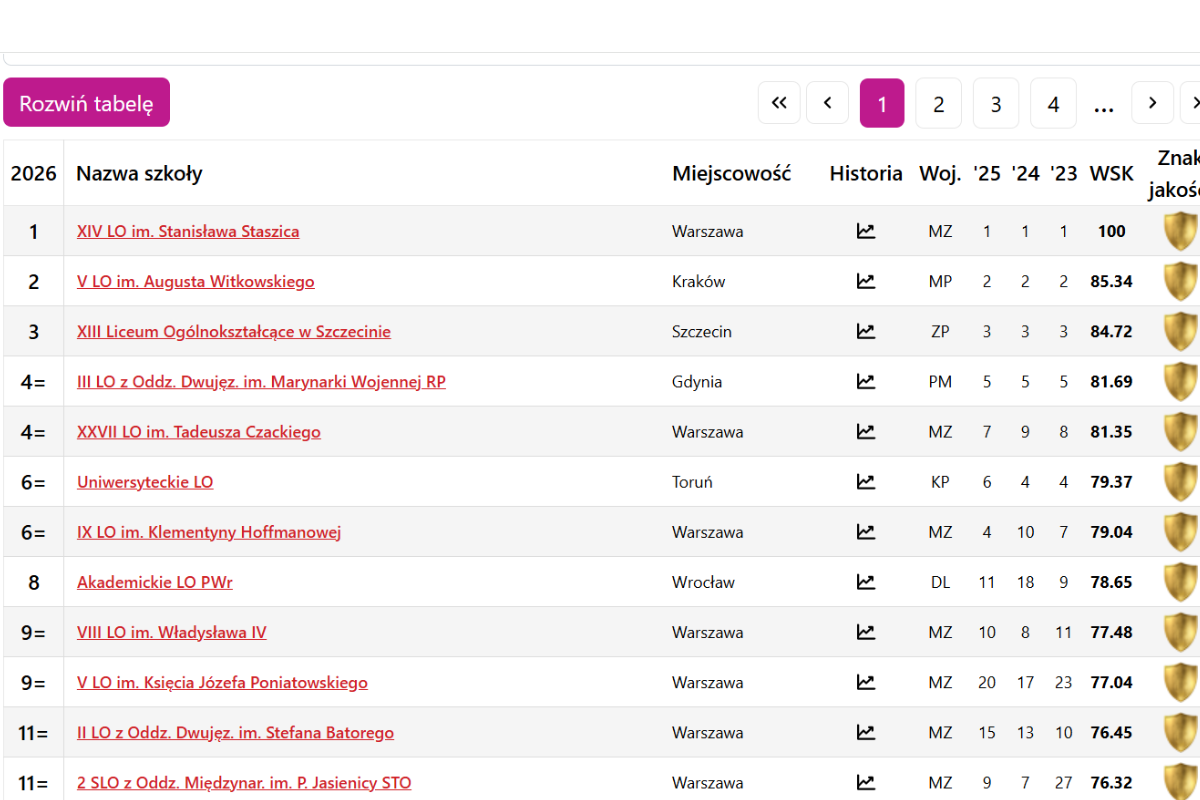Jump to the first page of results
Viewport: 1200px width, 800px height.
pos(780,103)
